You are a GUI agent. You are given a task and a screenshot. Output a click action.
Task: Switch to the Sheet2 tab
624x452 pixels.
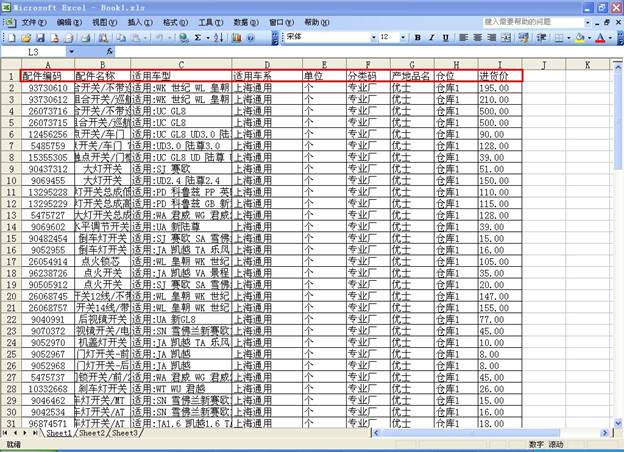point(92,433)
